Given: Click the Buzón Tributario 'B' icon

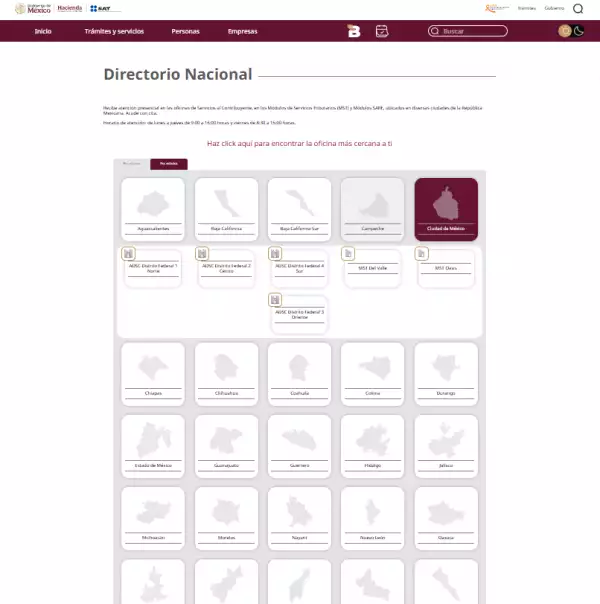Looking at the screenshot, I should [353, 31].
